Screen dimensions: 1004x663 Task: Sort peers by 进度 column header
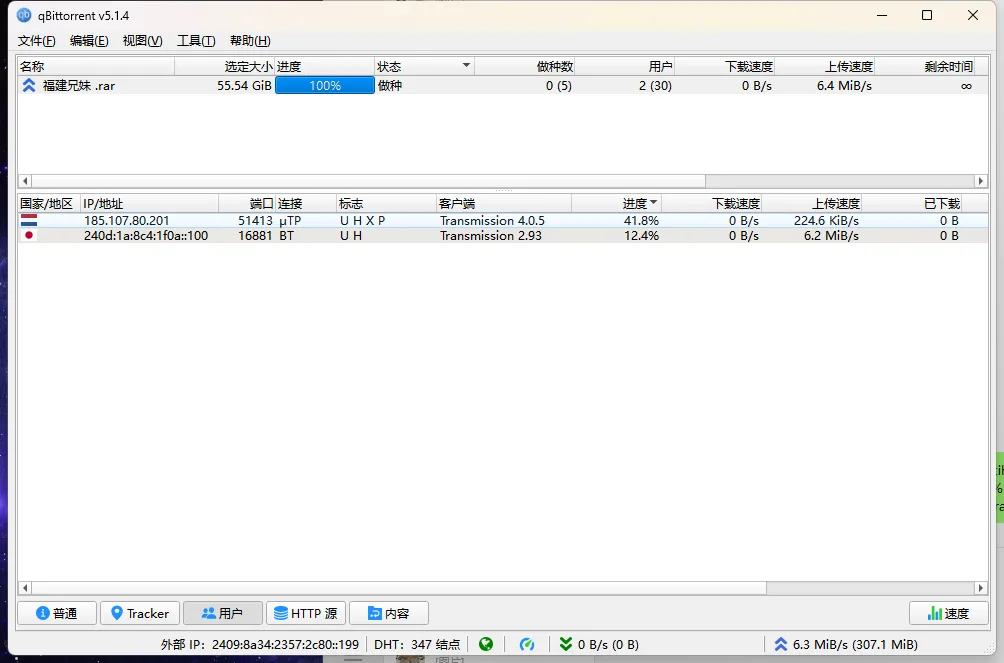click(x=638, y=203)
